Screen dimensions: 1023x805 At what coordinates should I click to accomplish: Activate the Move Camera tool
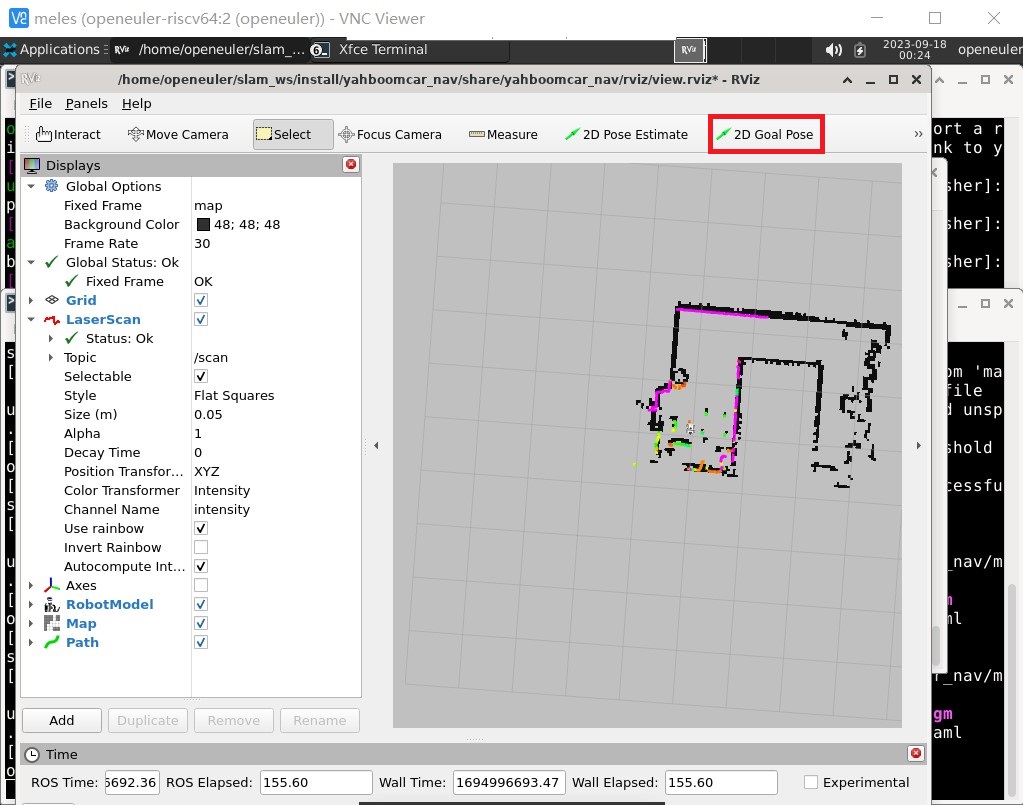tap(178, 134)
